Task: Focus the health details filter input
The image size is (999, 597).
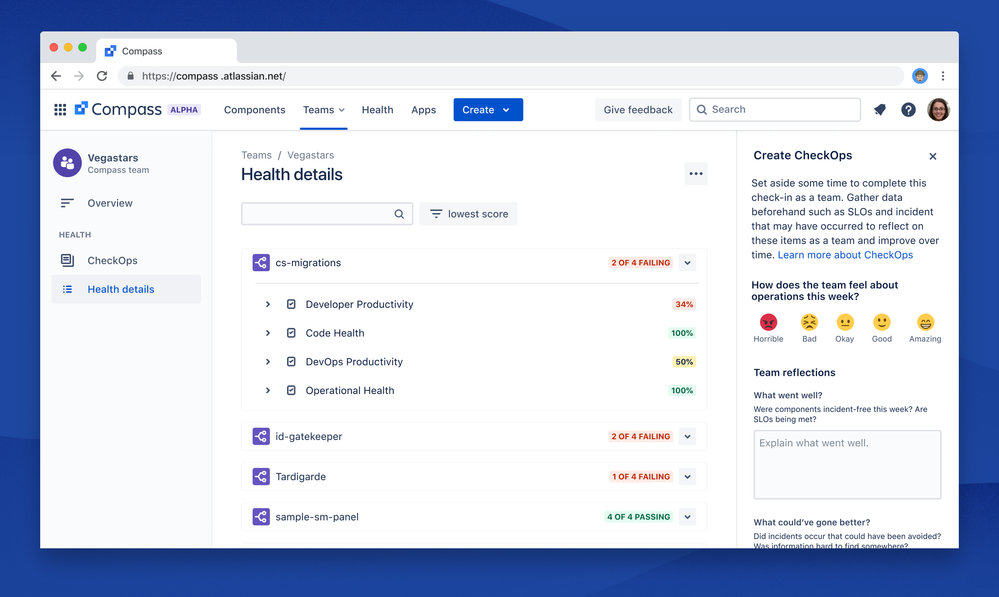Action: 327,214
